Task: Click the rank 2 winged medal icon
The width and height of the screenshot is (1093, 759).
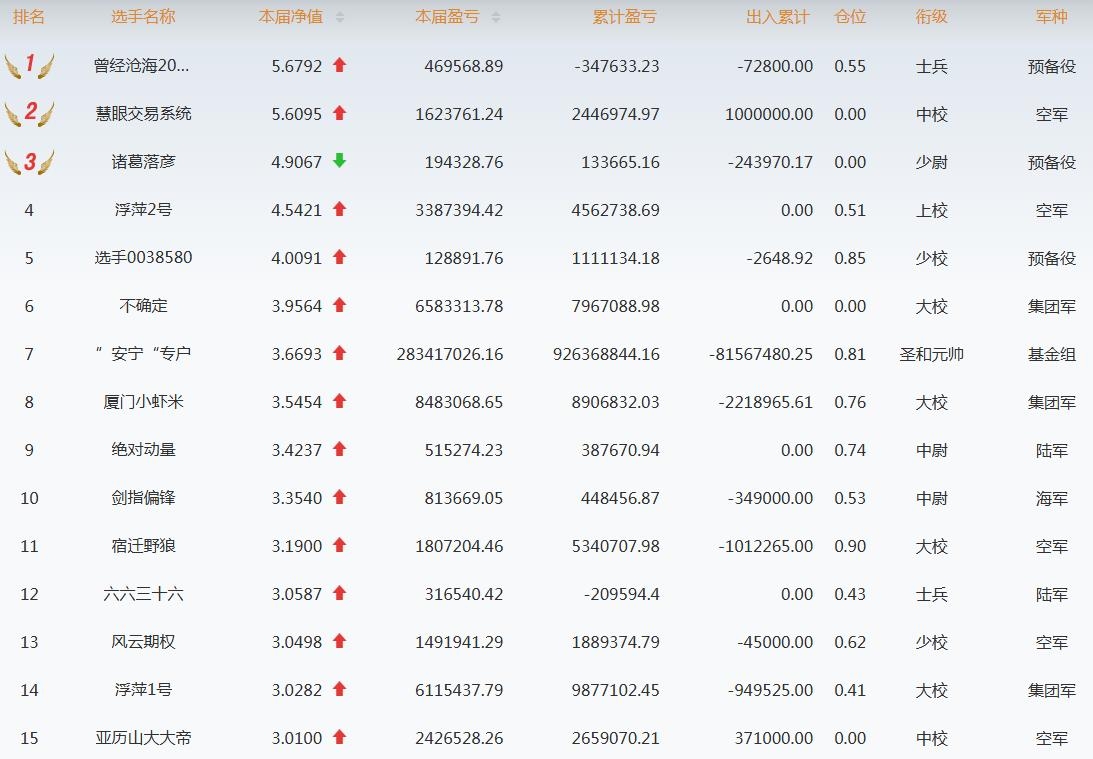Action: click(x=29, y=113)
